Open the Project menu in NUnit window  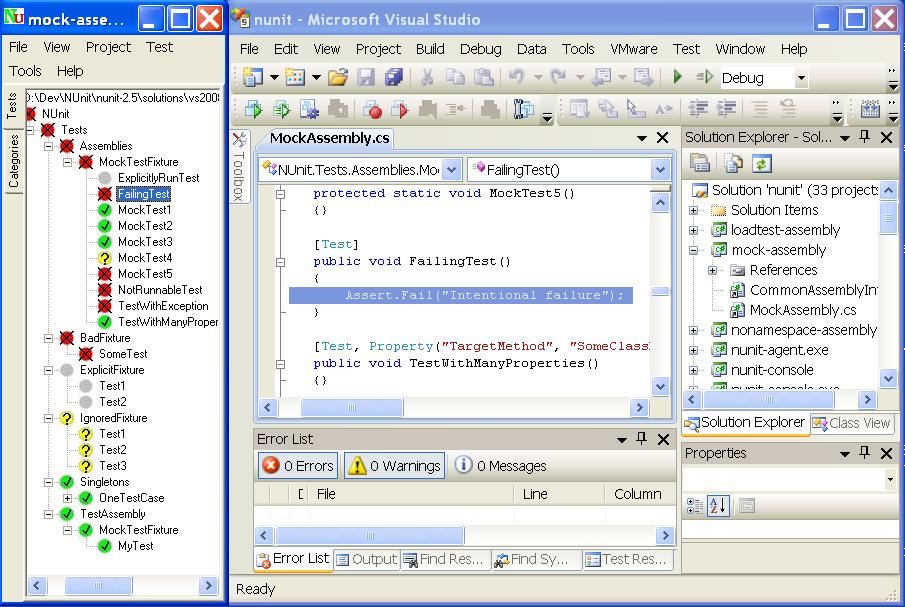[x=108, y=47]
